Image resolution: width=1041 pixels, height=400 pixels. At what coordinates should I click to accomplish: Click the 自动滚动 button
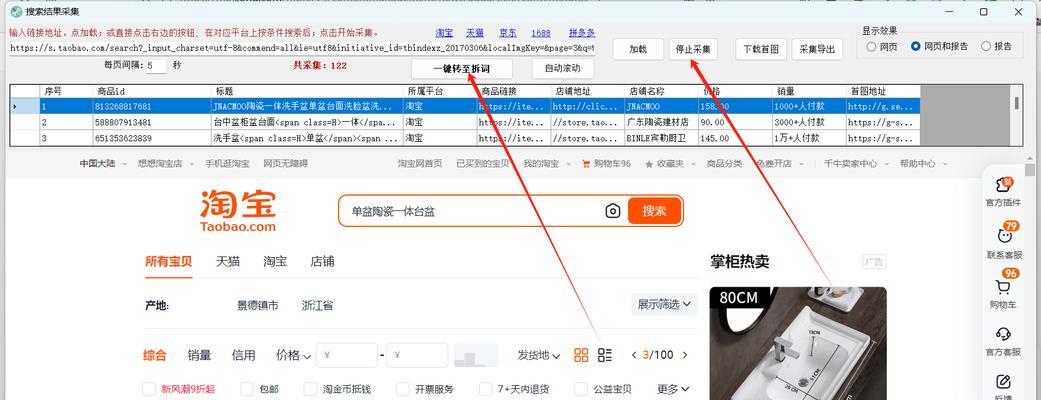(x=562, y=68)
